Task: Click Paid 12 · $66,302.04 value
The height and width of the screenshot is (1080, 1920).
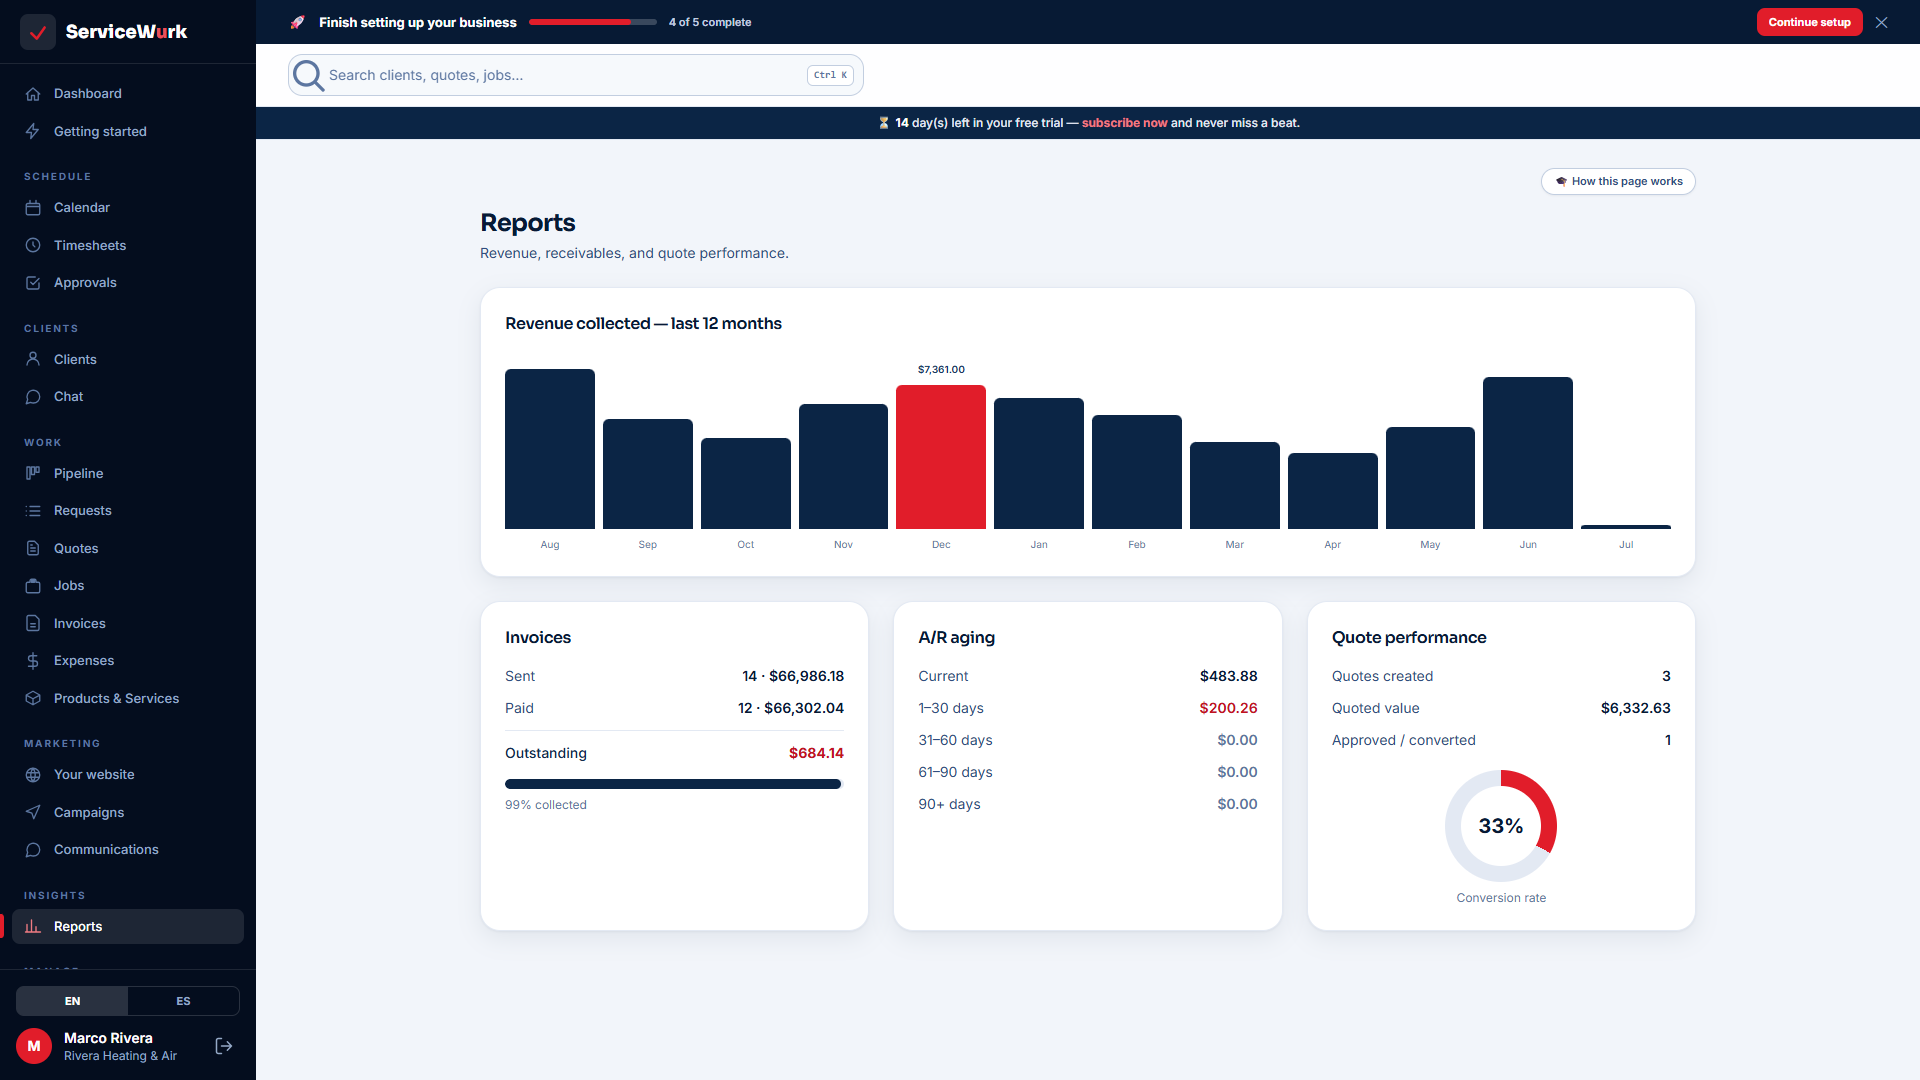Action: (791, 708)
